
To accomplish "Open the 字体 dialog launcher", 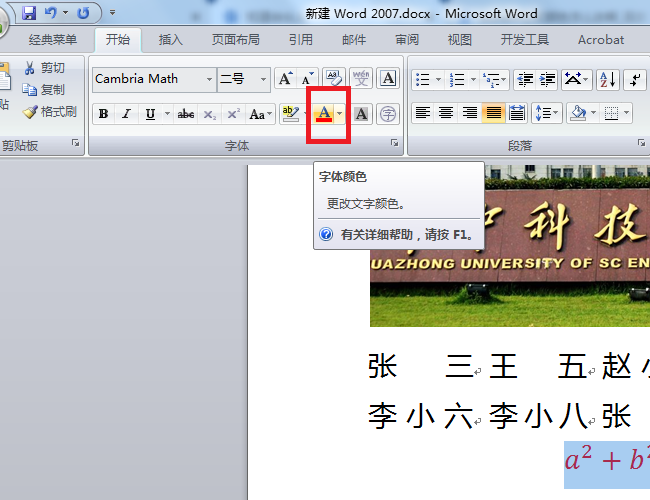I will pyautogui.click(x=394, y=143).
